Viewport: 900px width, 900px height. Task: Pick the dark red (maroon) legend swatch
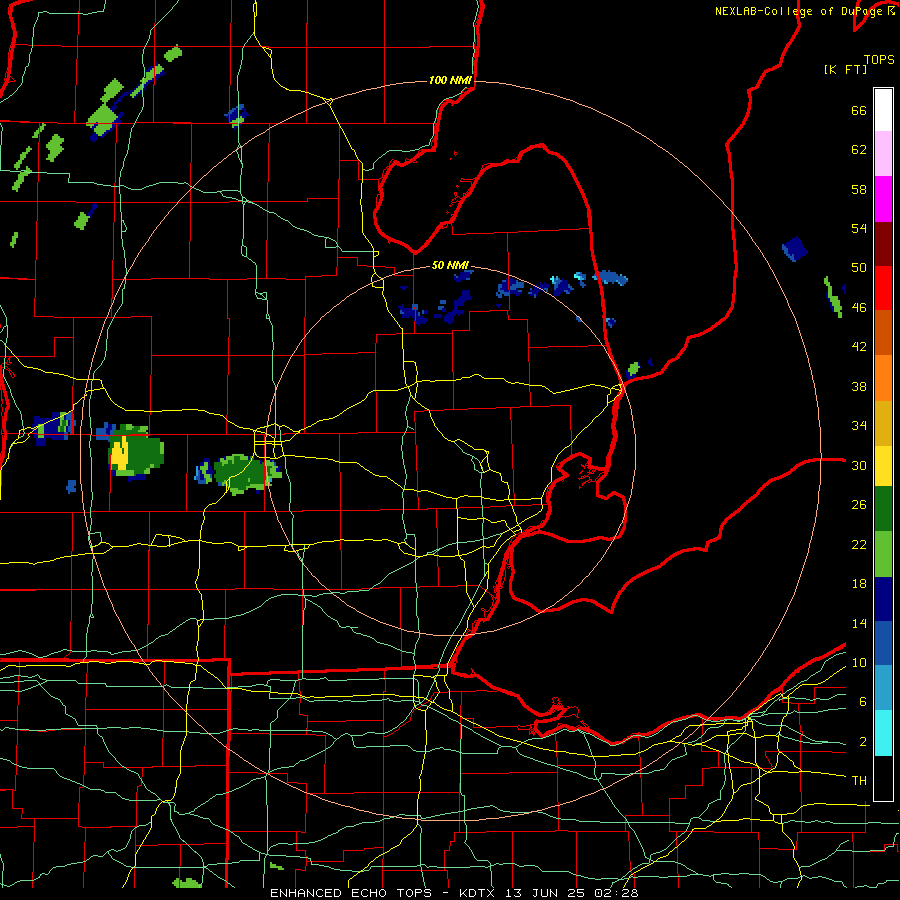point(883,244)
